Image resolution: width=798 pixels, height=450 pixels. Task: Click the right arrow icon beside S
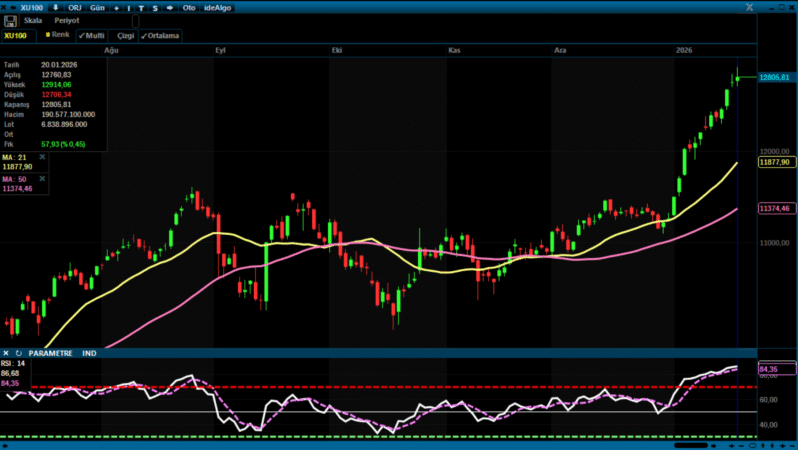point(168,7)
